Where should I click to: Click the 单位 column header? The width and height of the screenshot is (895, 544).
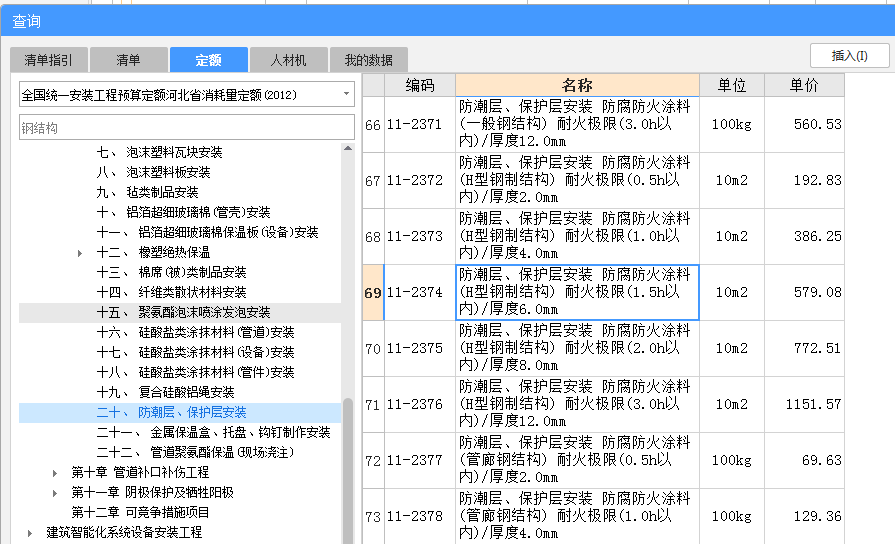732,85
